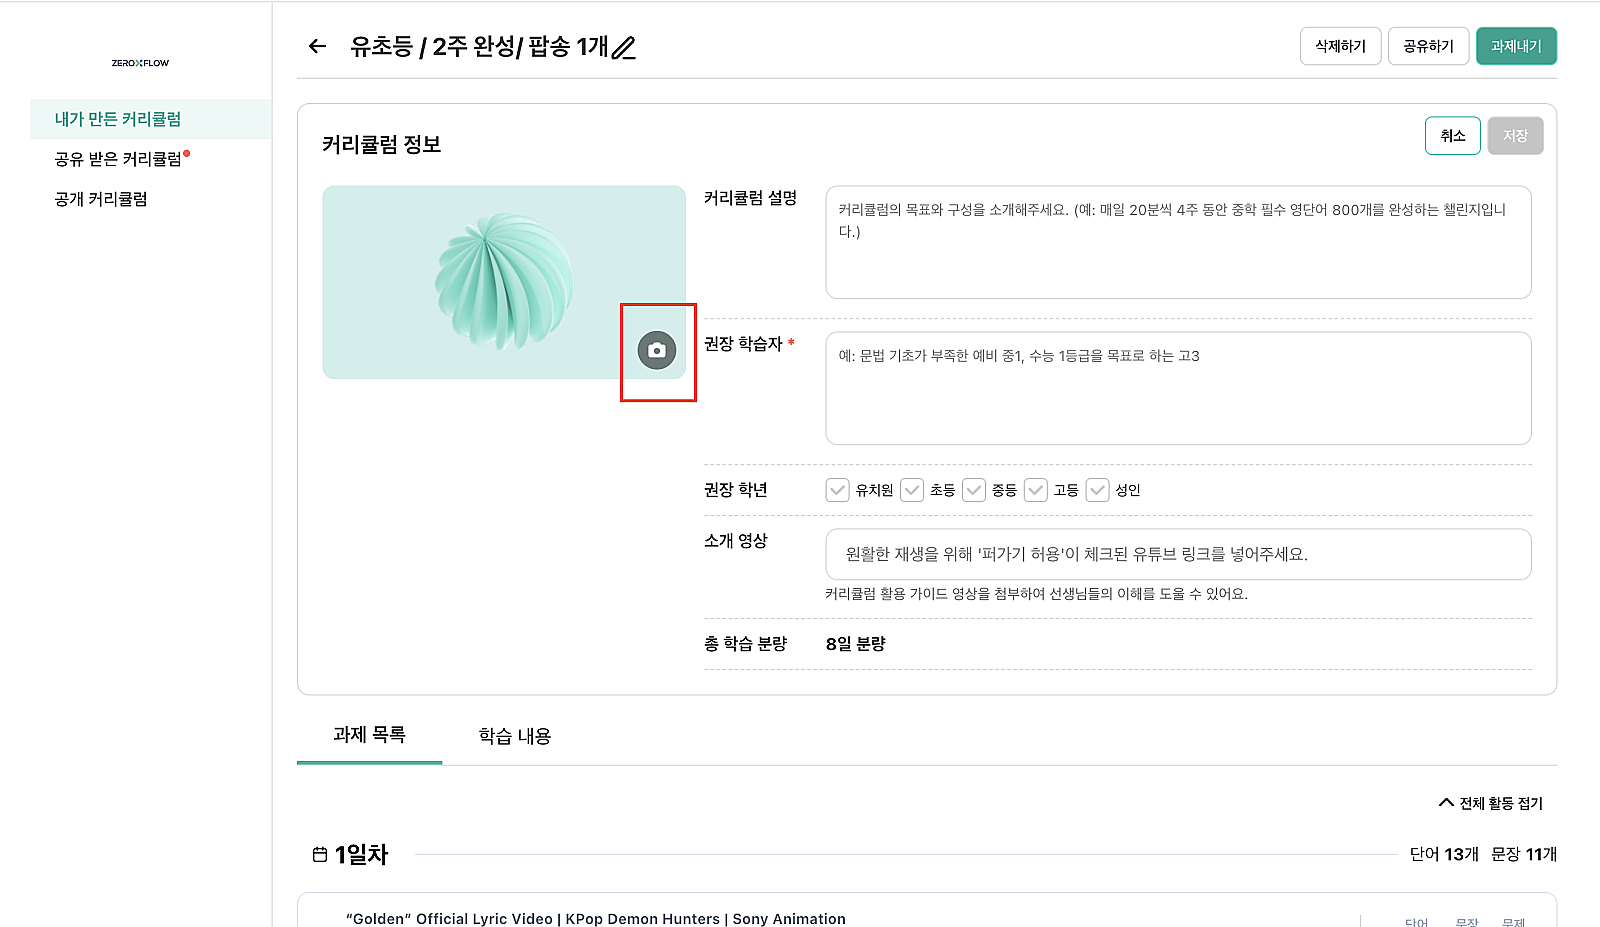This screenshot has height=927, width=1600.
Task: Navigate to 공개 커리큘럼 in sidebar
Action: pyautogui.click(x=98, y=198)
